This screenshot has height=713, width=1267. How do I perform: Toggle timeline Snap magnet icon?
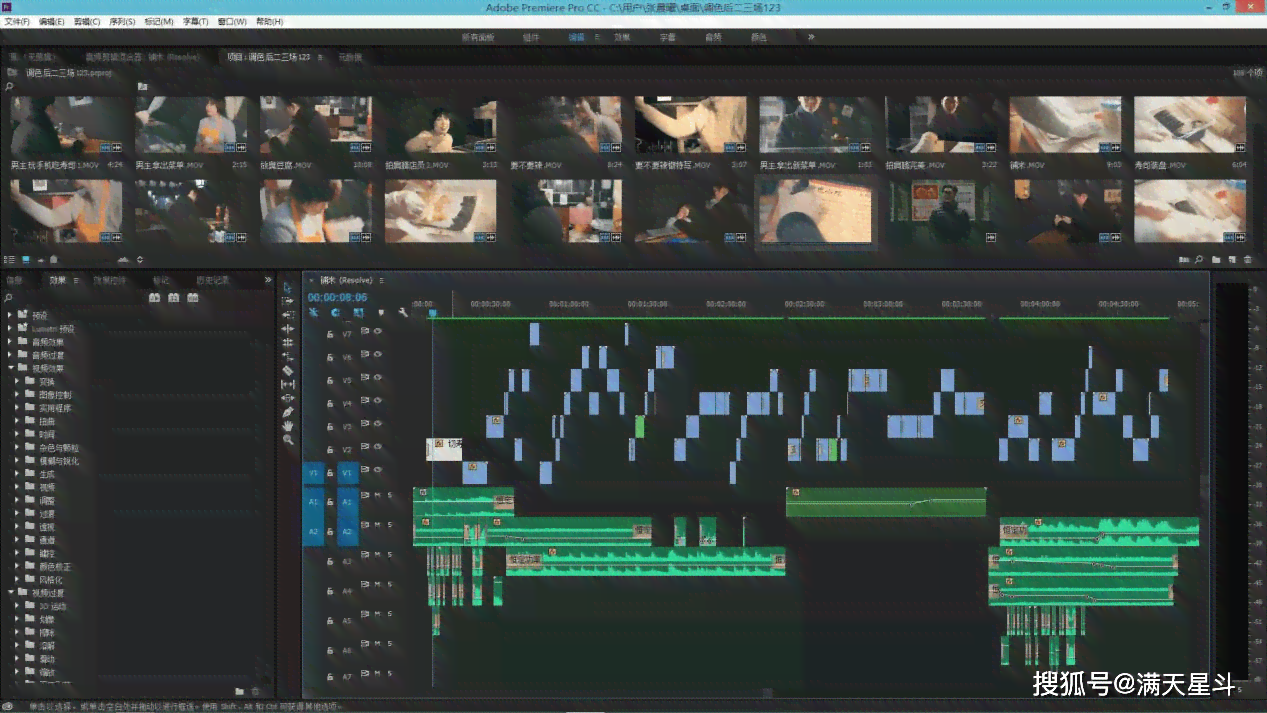click(x=335, y=312)
